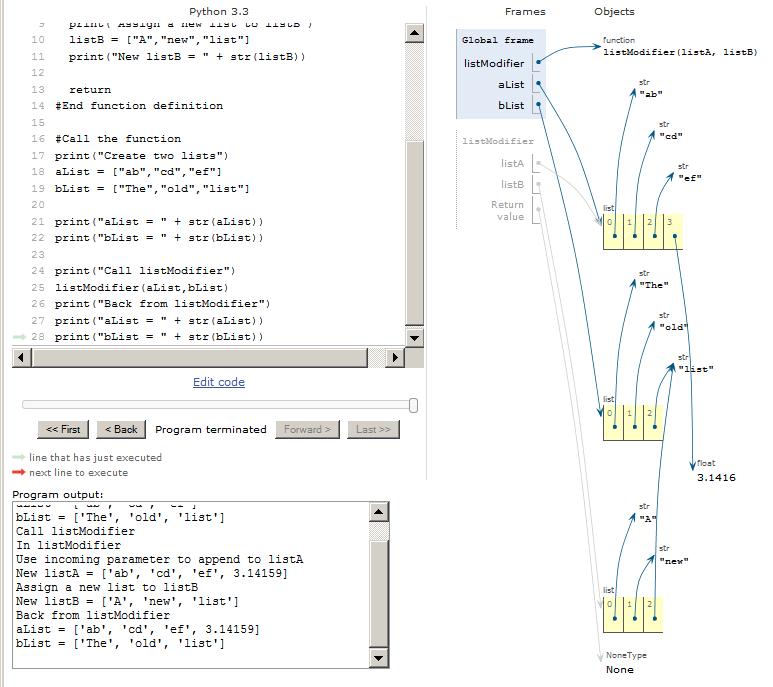The width and height of the screenshot is (773, 687).
Task: Click 'Python 3.3' heading
Action: (219, 11)
